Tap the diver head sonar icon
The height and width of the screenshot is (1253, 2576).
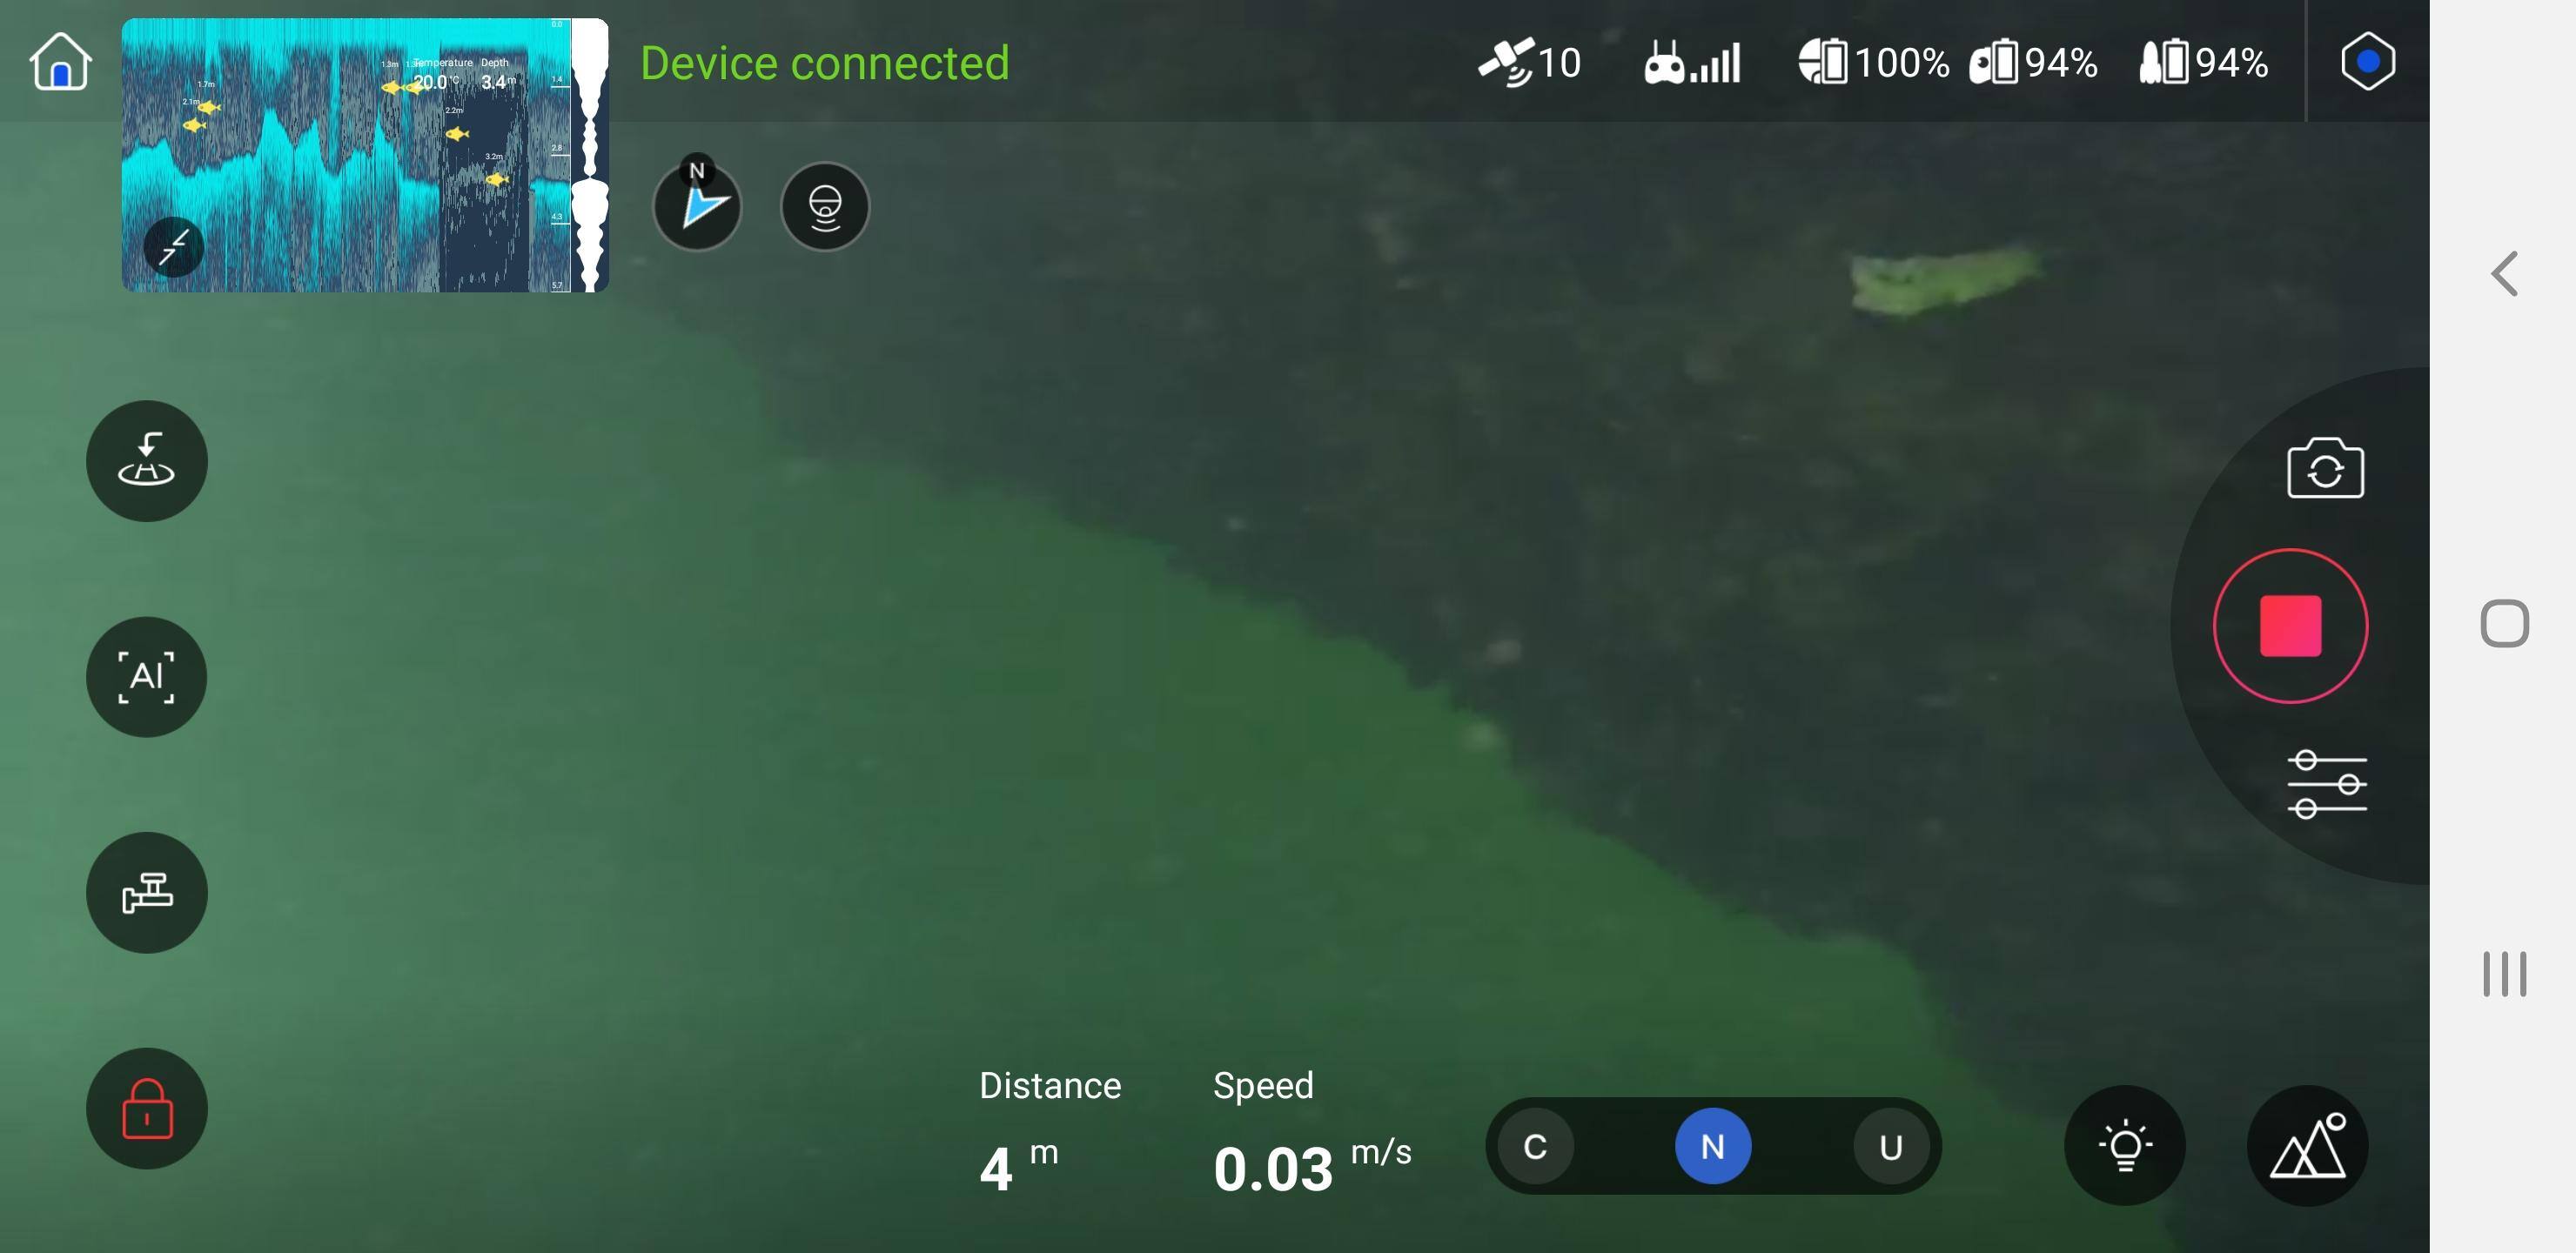pos(825,207)
